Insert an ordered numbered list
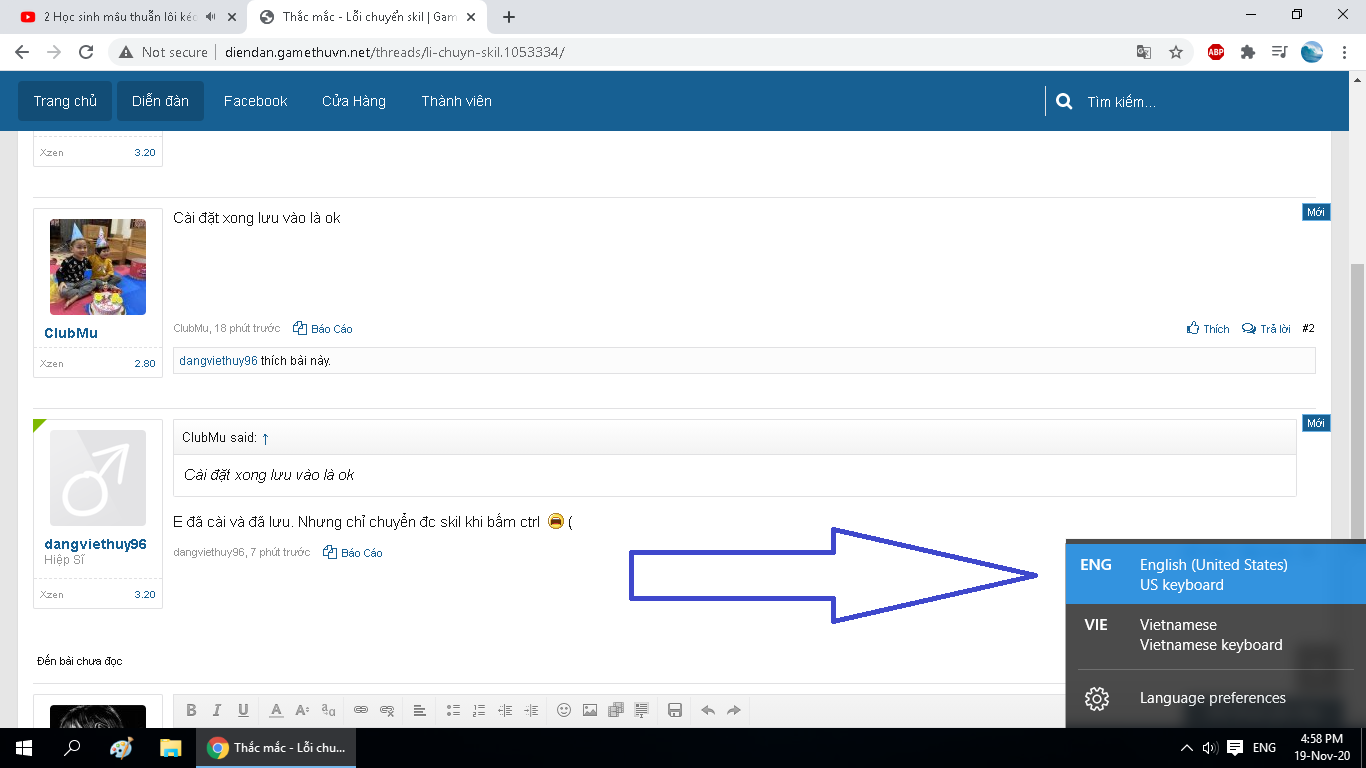Image resolution: width=1366 pixels, height=768 pixels. coord(479,710)
